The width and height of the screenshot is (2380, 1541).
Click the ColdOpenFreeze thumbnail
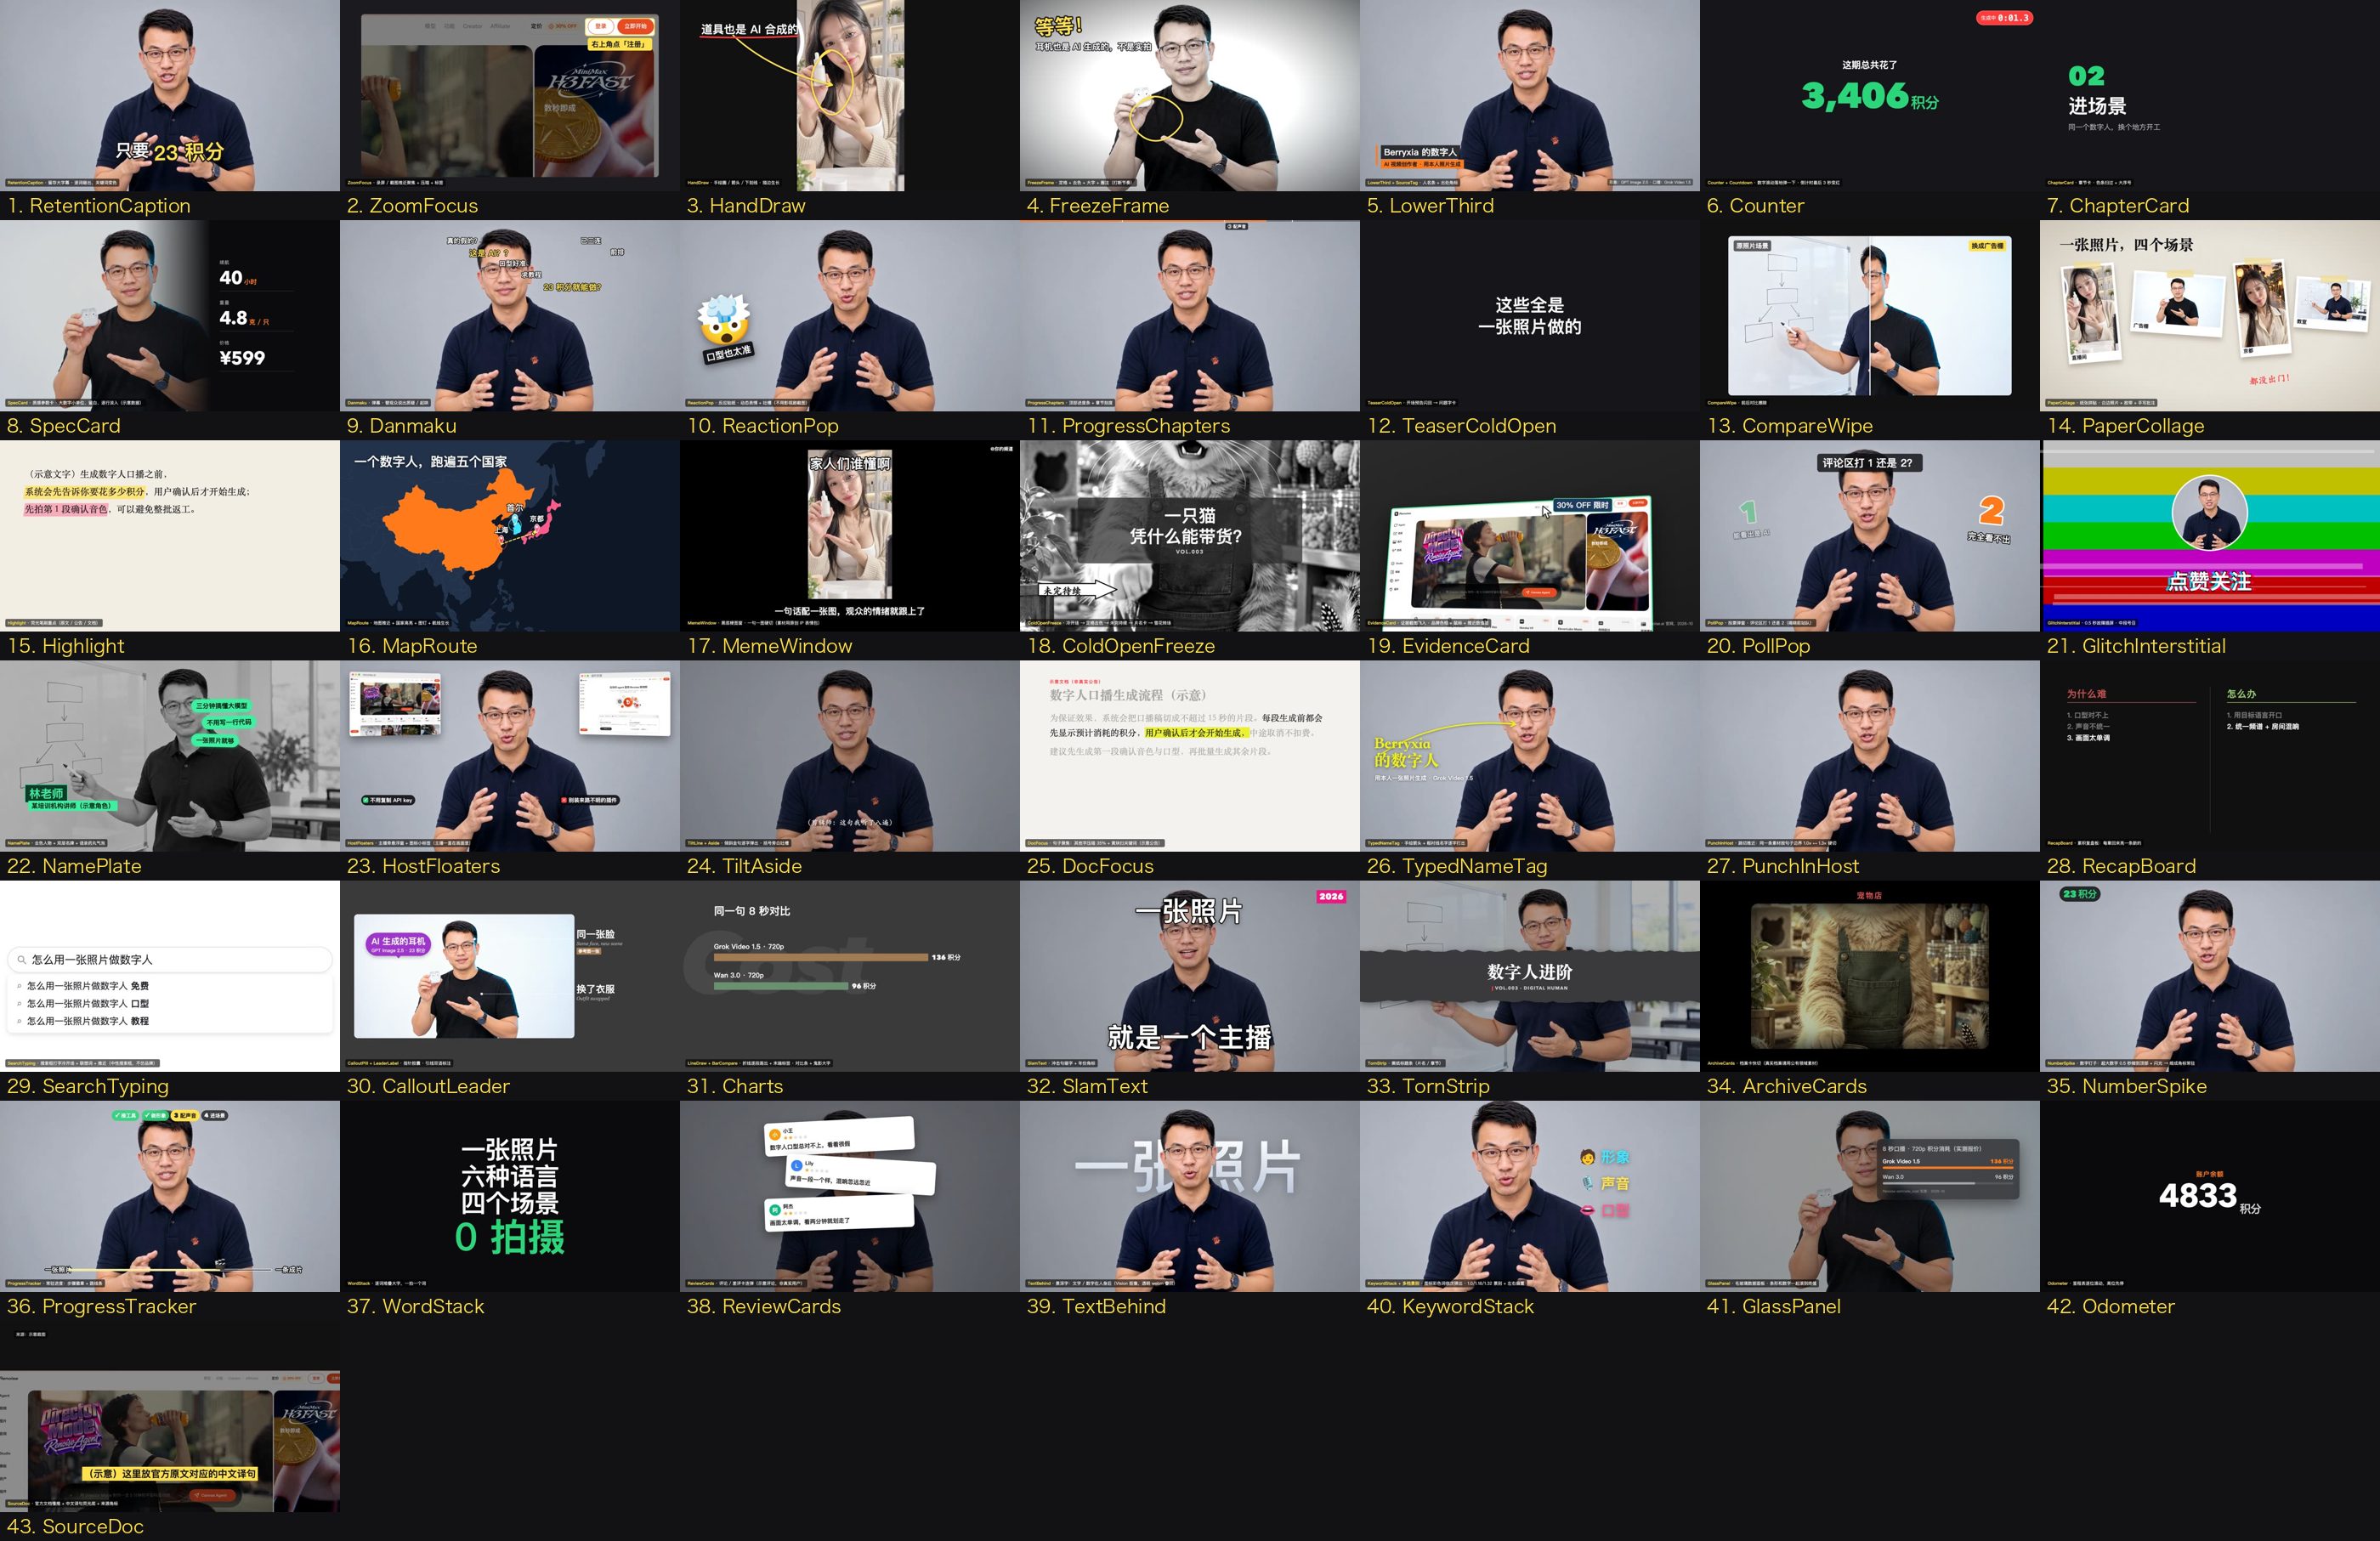[x=1190, y=535]
